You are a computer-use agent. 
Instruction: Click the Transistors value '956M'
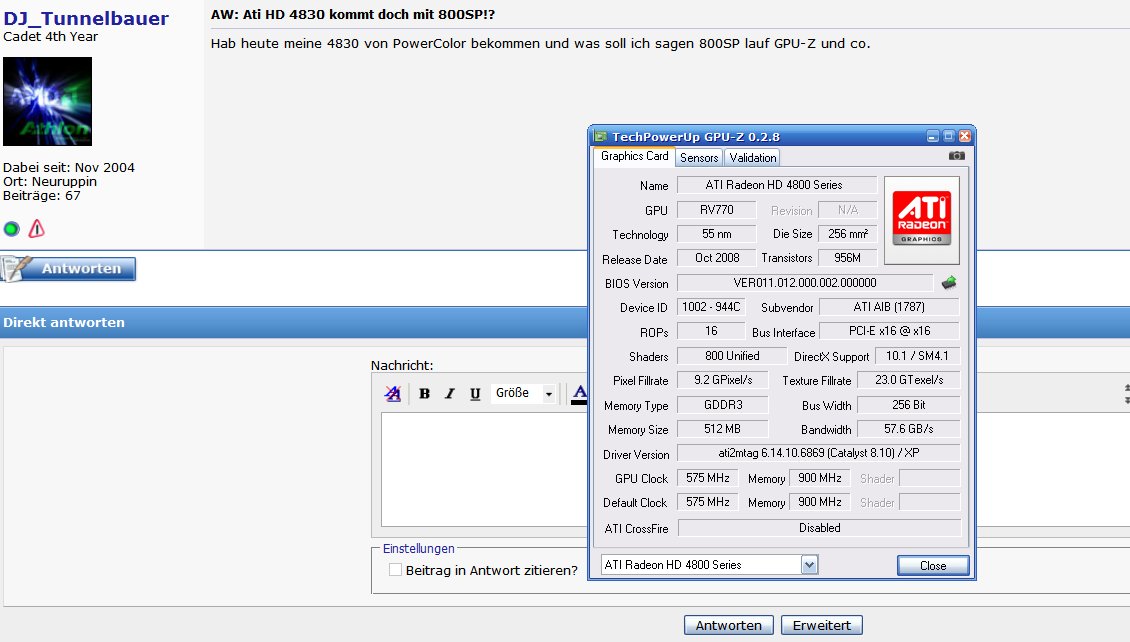click(x=848, y=258)
